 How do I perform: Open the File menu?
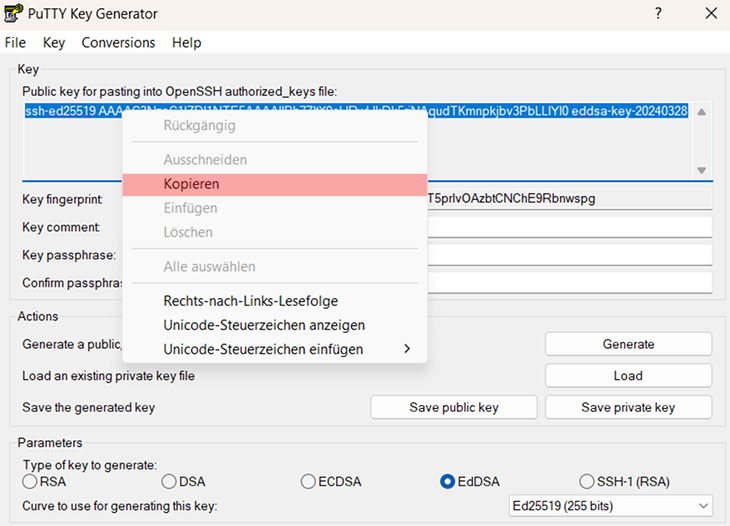pyautogui.click(x=15, y=43)
